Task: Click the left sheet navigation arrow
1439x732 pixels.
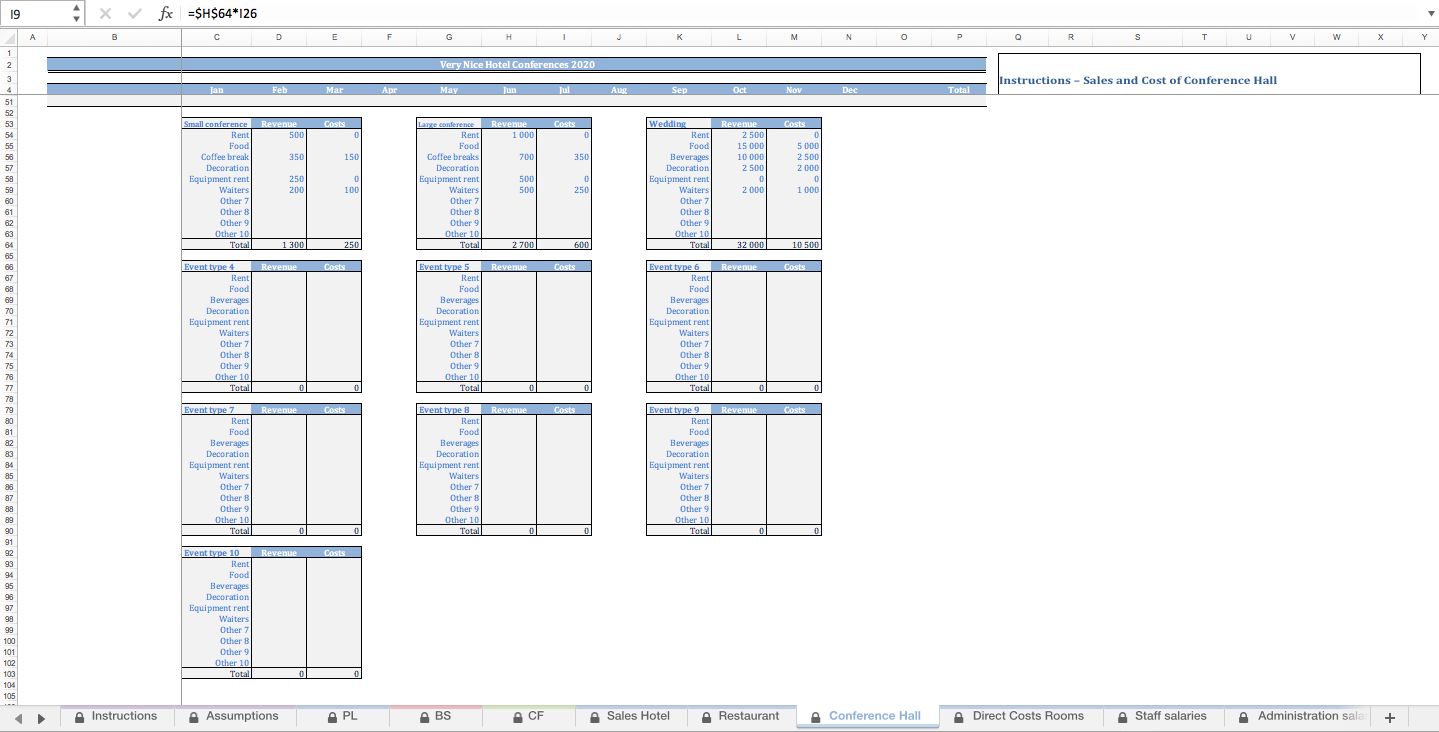Action: 17,716
